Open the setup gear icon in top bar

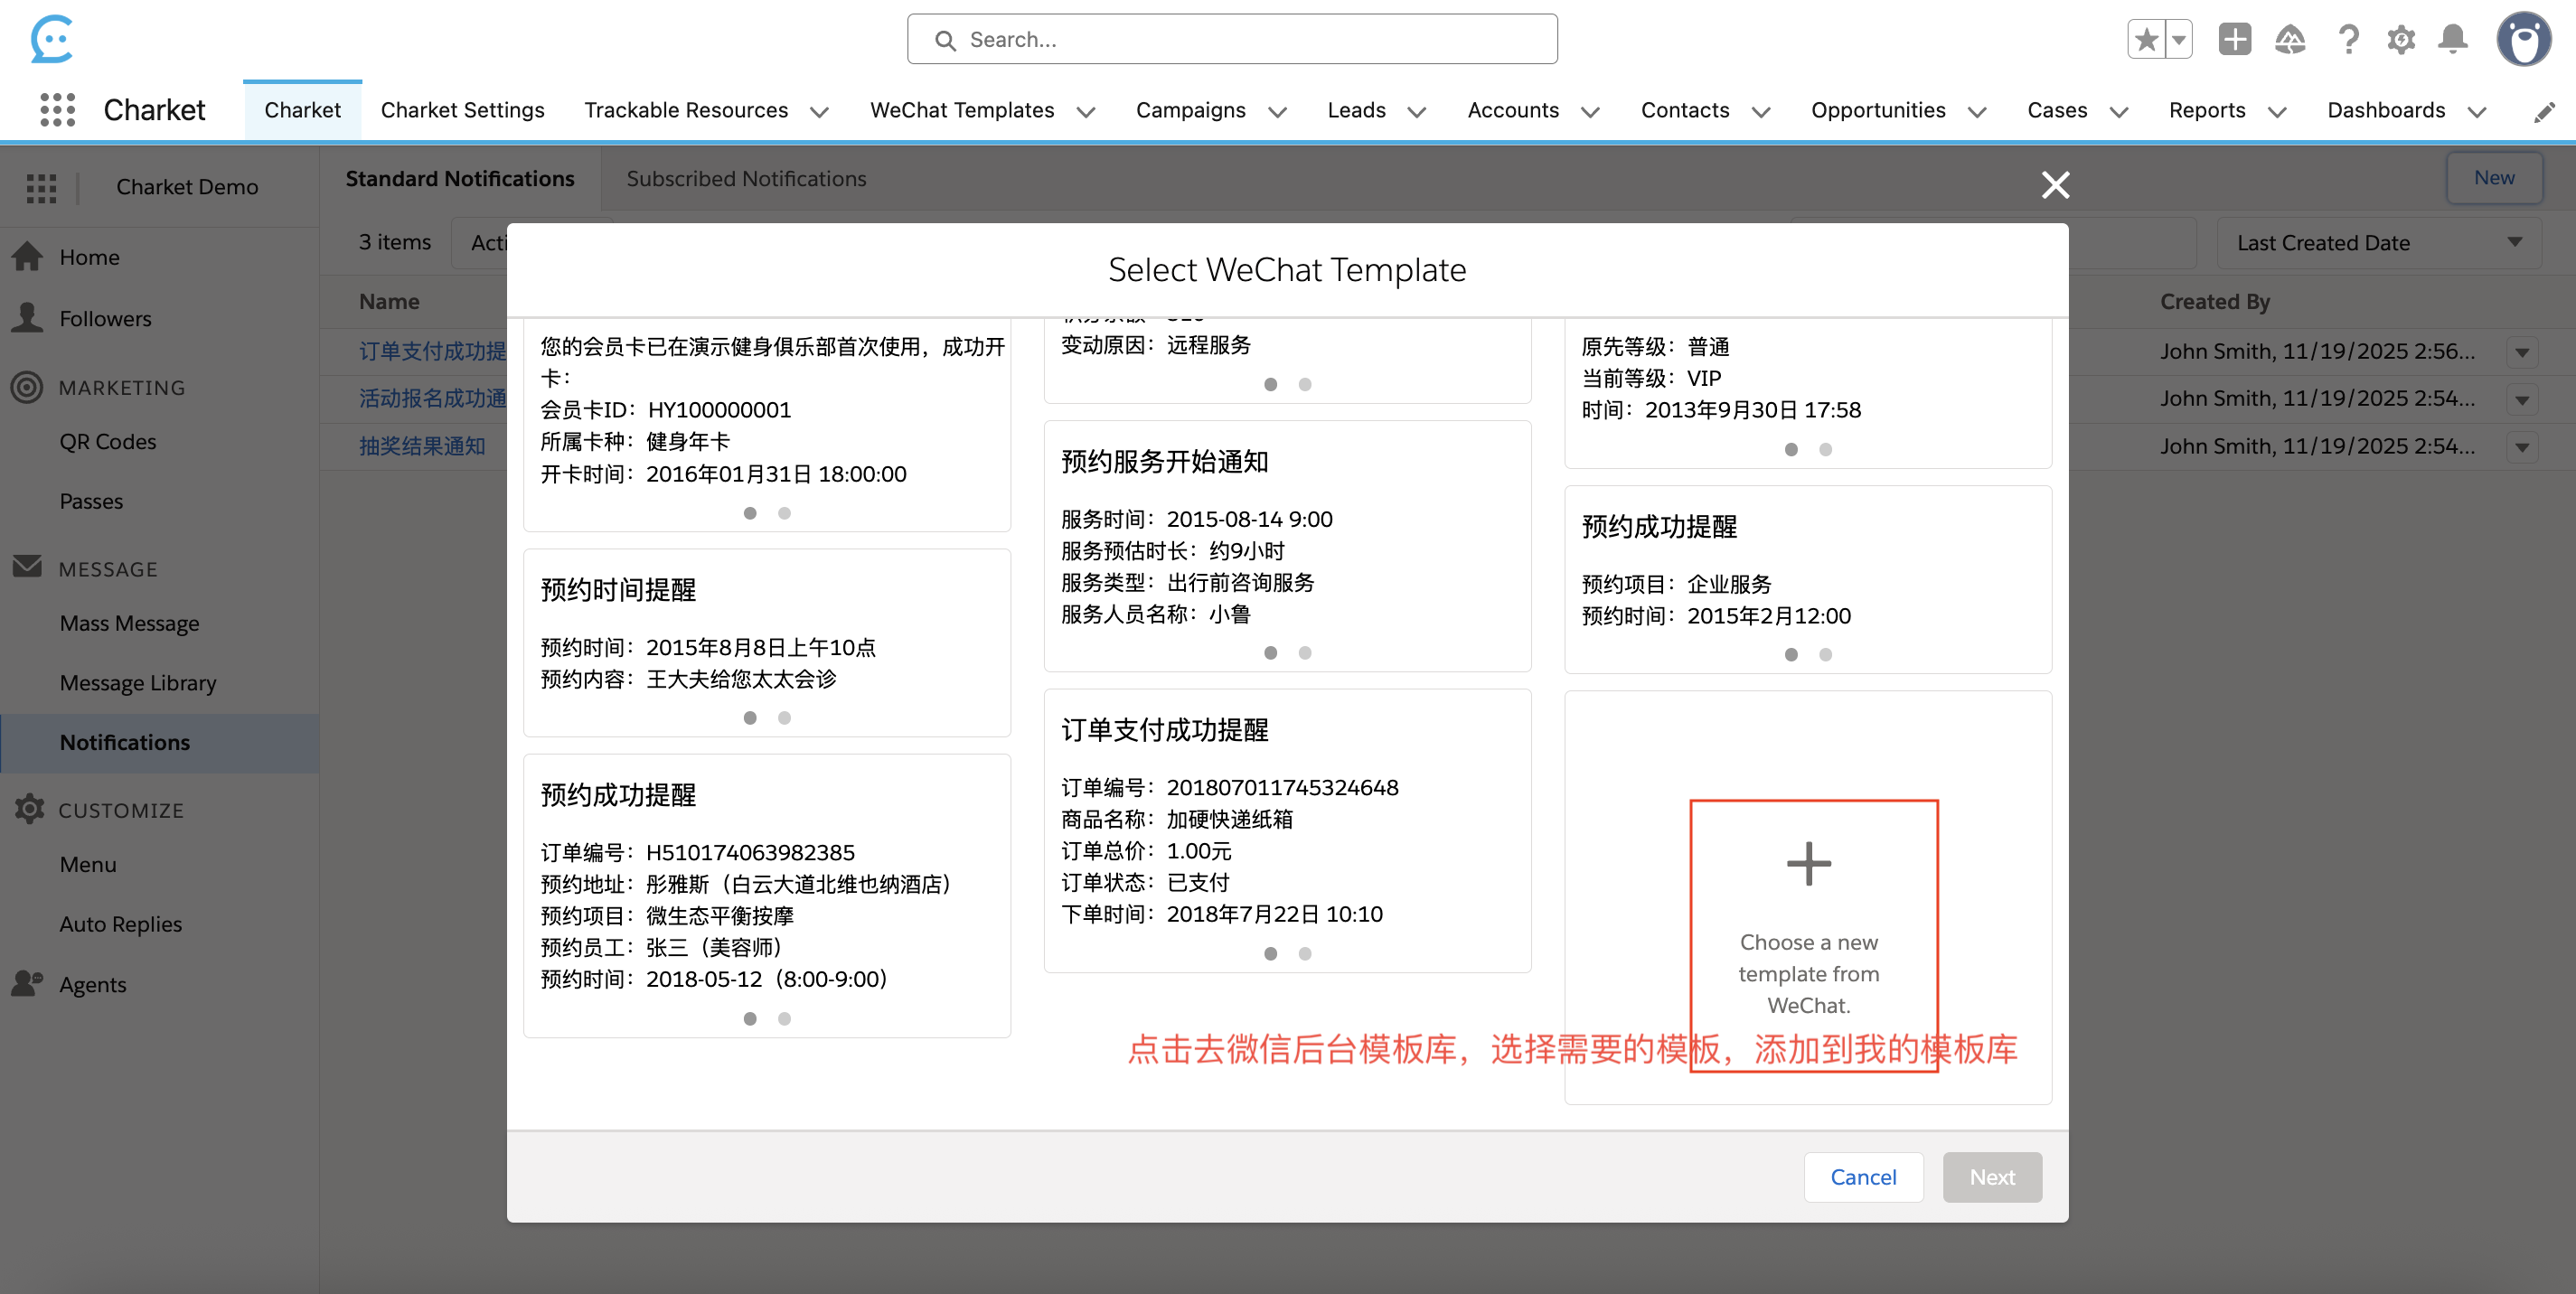2401,40
